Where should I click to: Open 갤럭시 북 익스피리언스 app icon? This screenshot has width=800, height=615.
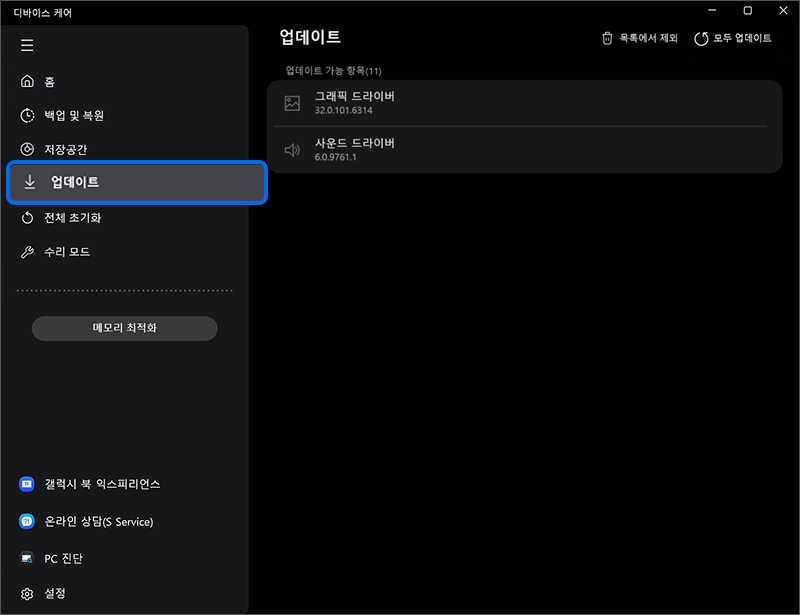coord(27,484)
